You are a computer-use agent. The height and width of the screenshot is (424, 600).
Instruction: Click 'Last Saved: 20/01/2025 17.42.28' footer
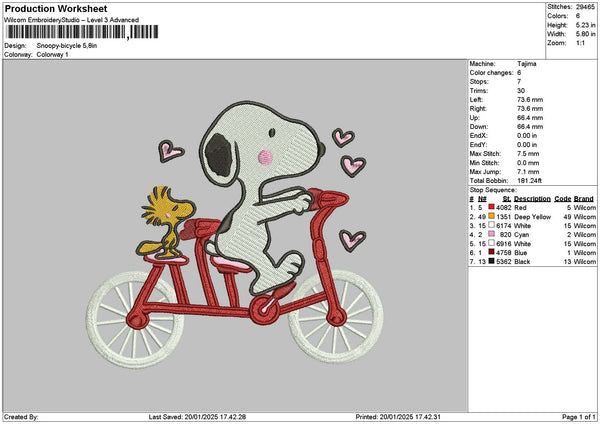pos(197,417)
